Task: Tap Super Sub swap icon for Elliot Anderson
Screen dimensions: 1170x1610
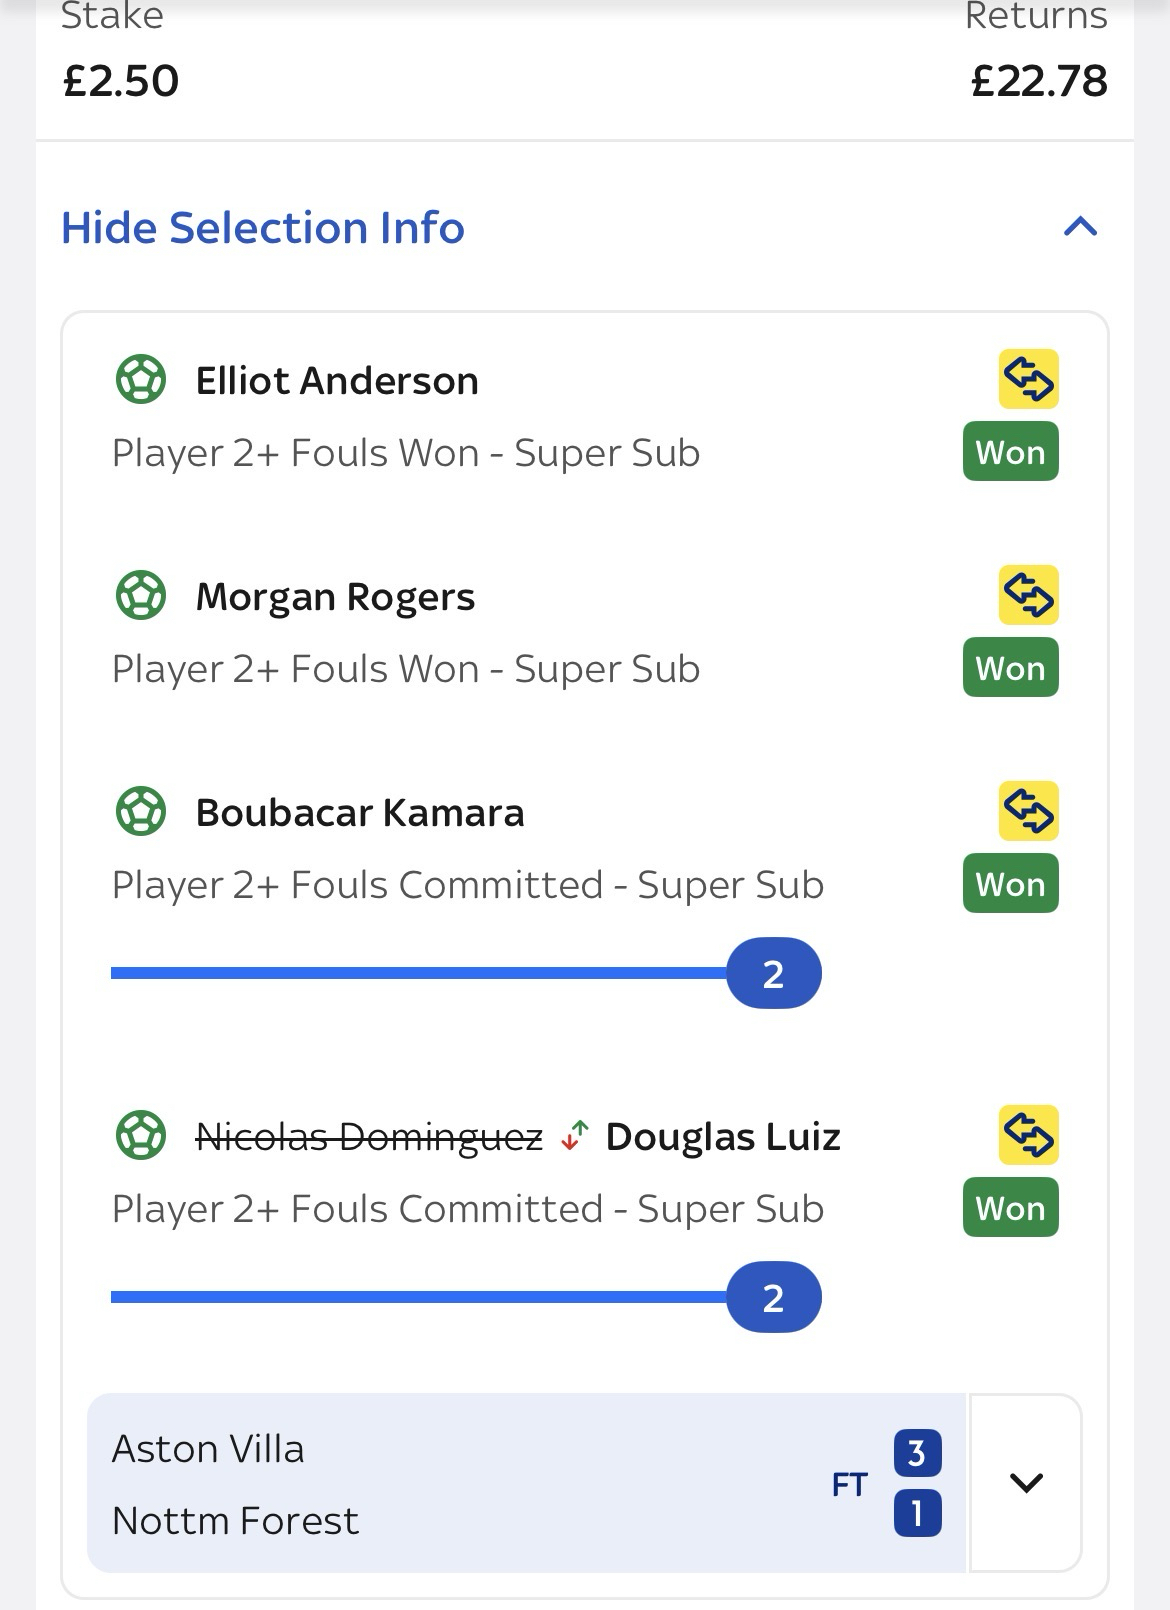Action: [1028, 379]
